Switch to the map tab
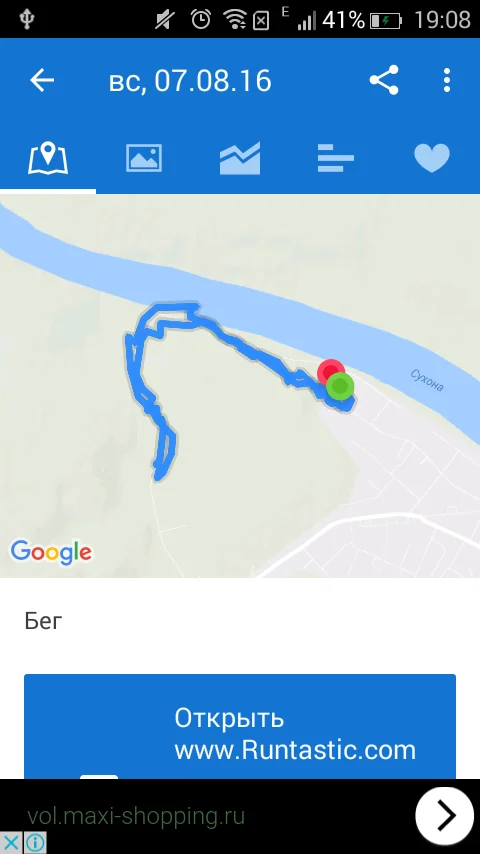Screen dimensions: 480x854 coord(48,158)
